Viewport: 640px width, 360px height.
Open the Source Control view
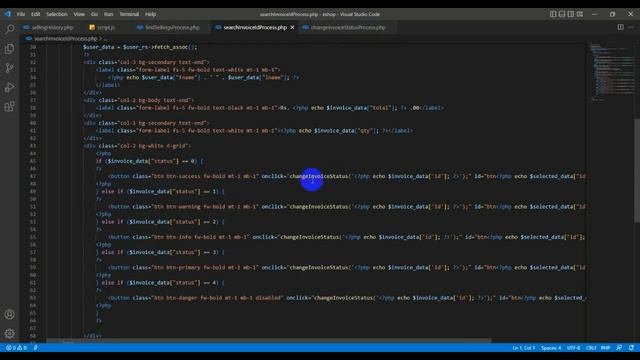pyautogui.click(x=9, y=68)
